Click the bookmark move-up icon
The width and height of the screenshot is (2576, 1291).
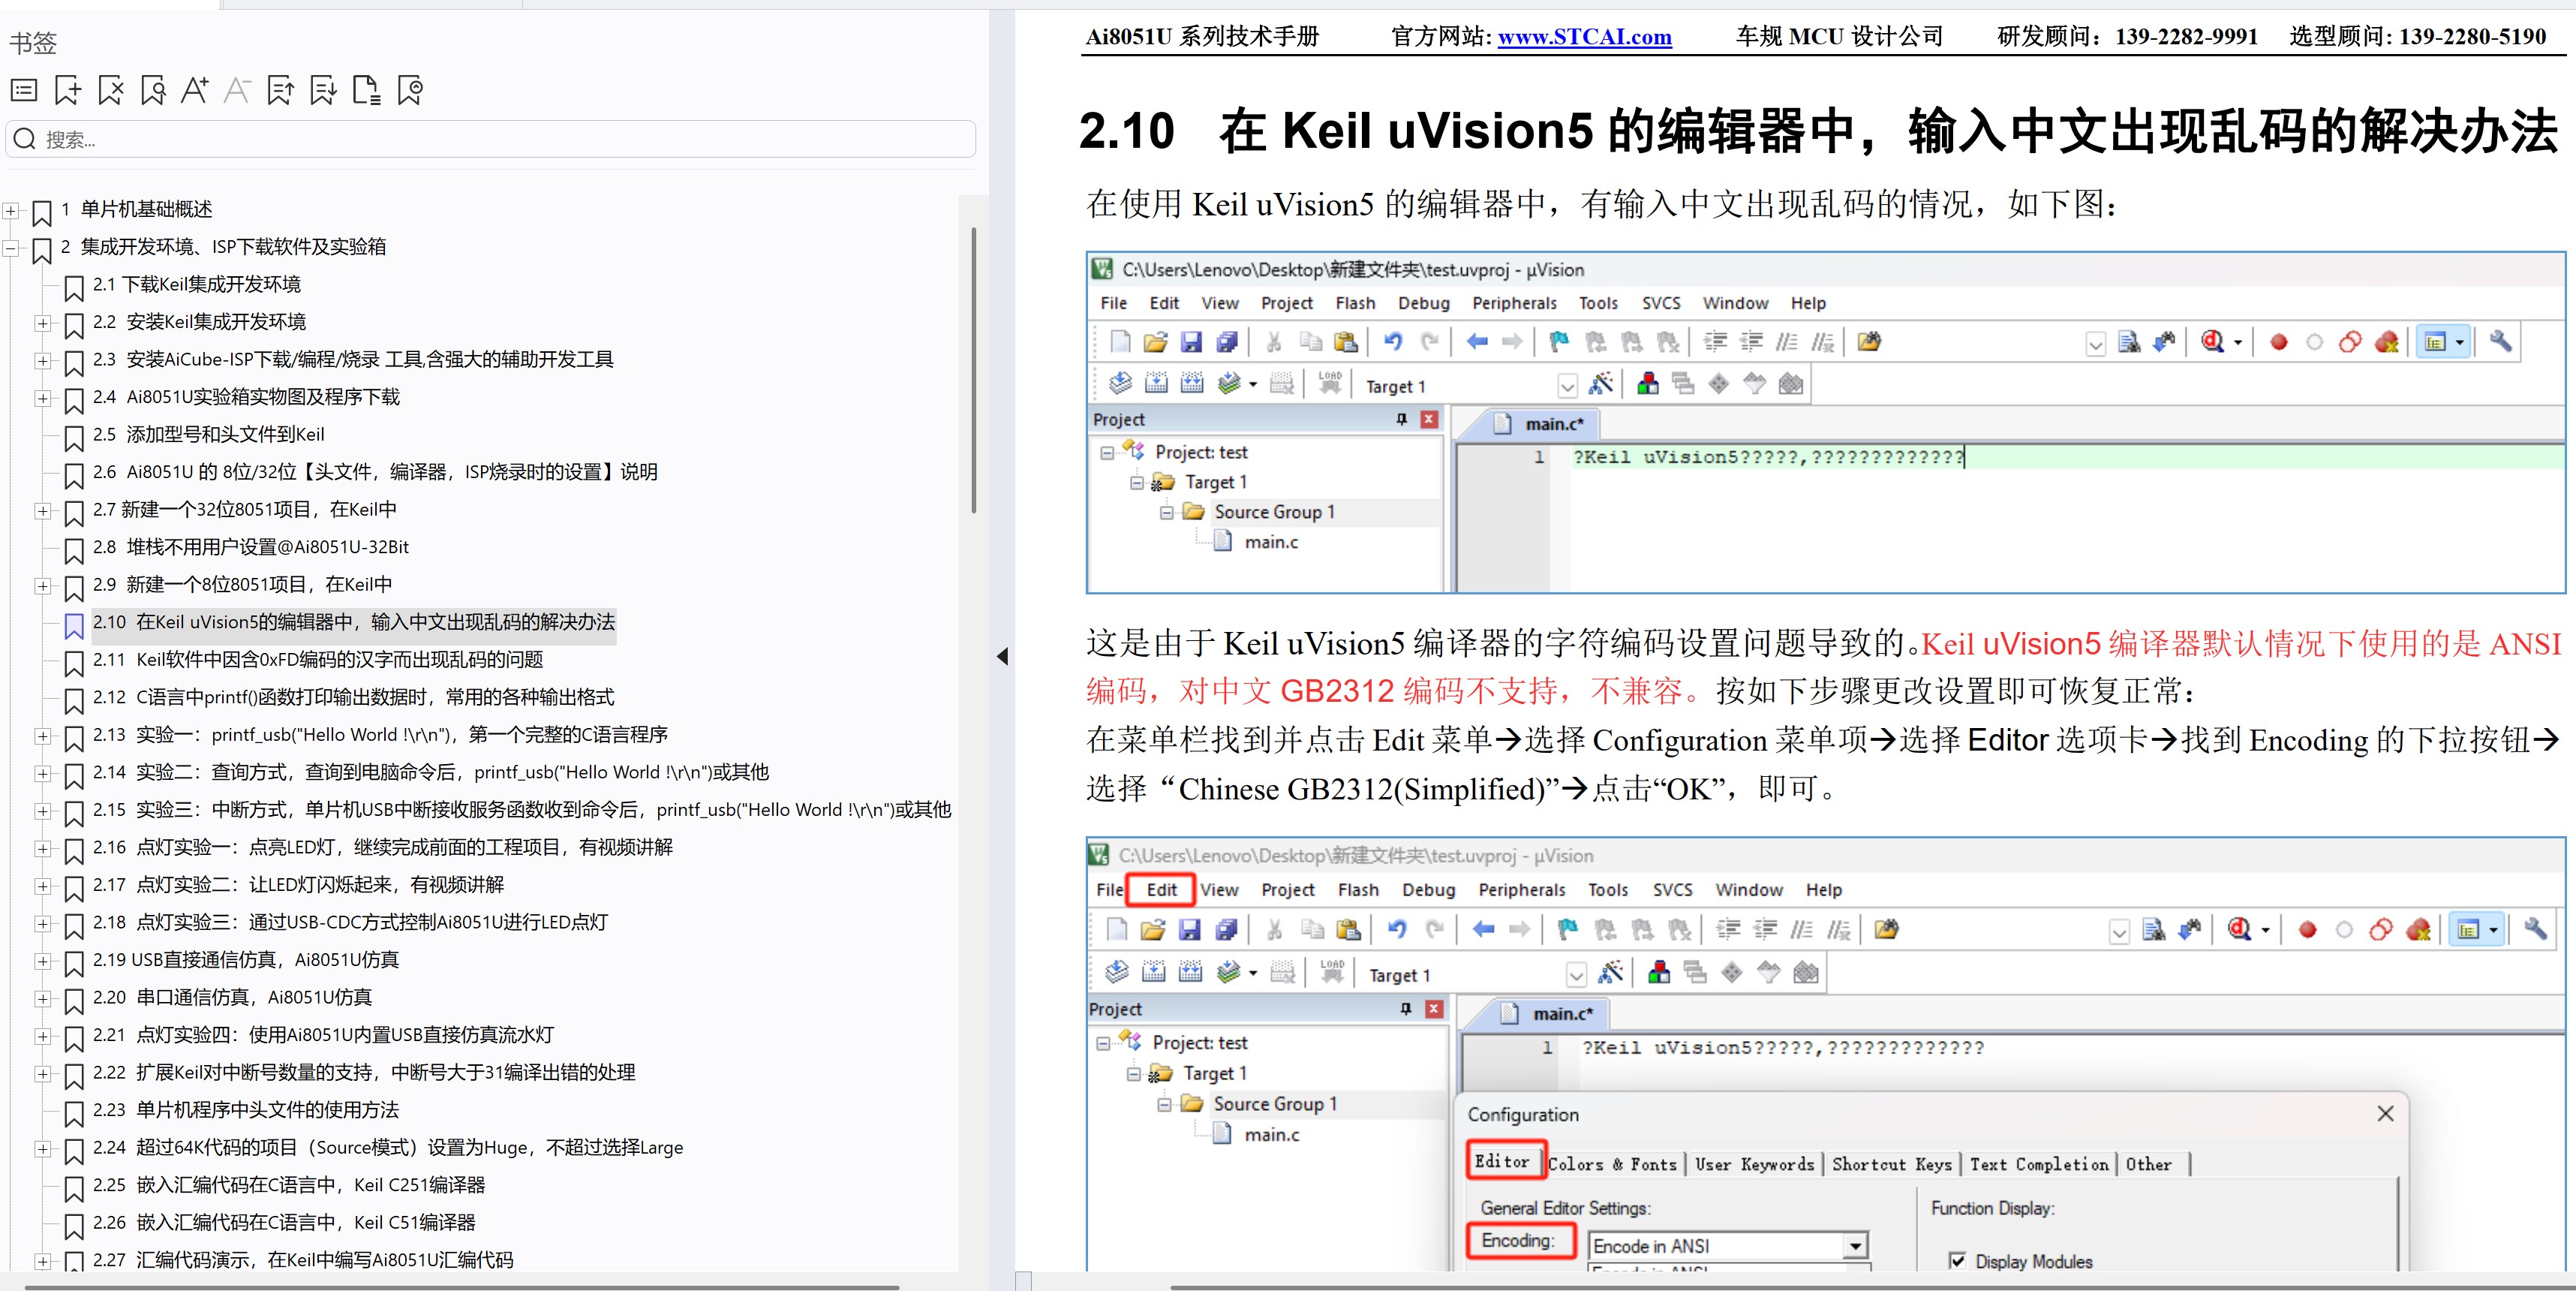click(281, 91)
